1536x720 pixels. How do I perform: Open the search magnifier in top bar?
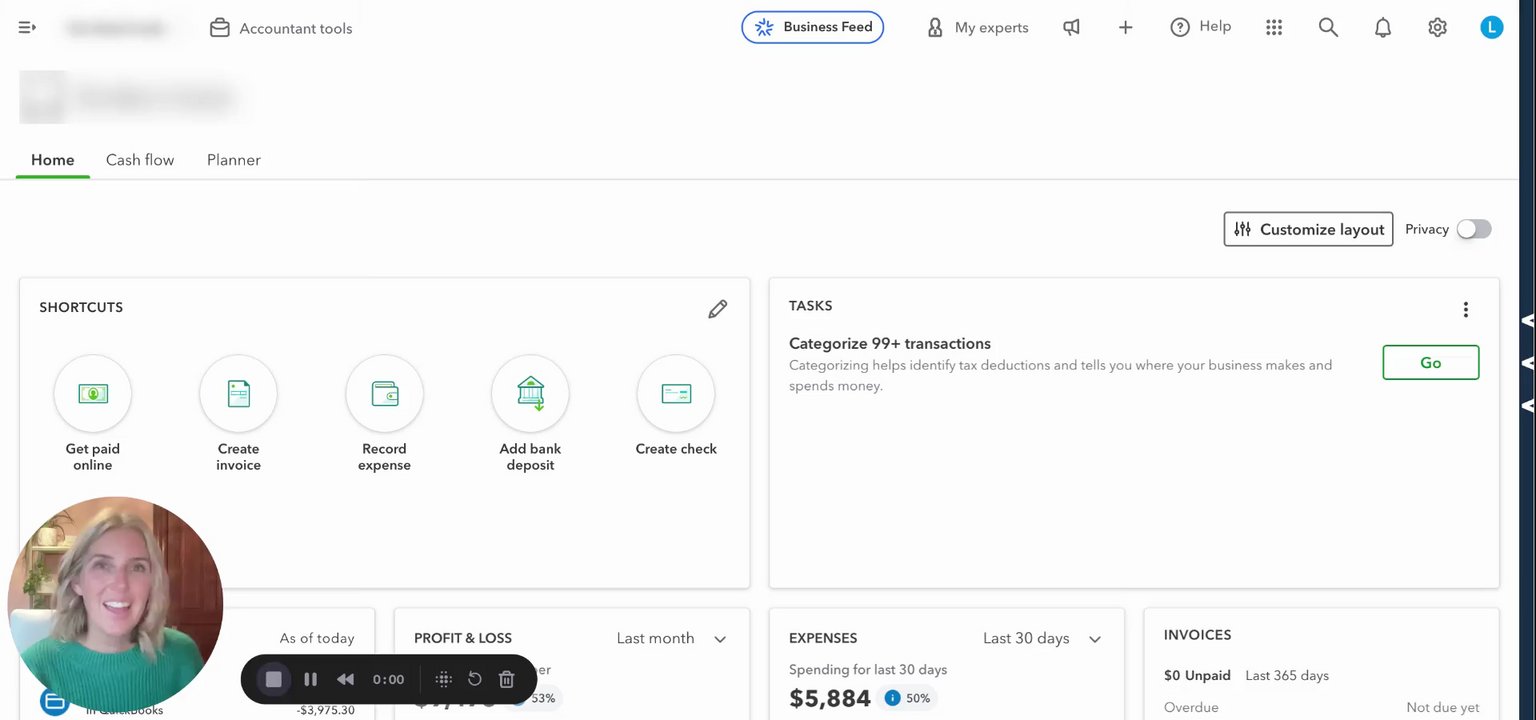coord(1328,28)
